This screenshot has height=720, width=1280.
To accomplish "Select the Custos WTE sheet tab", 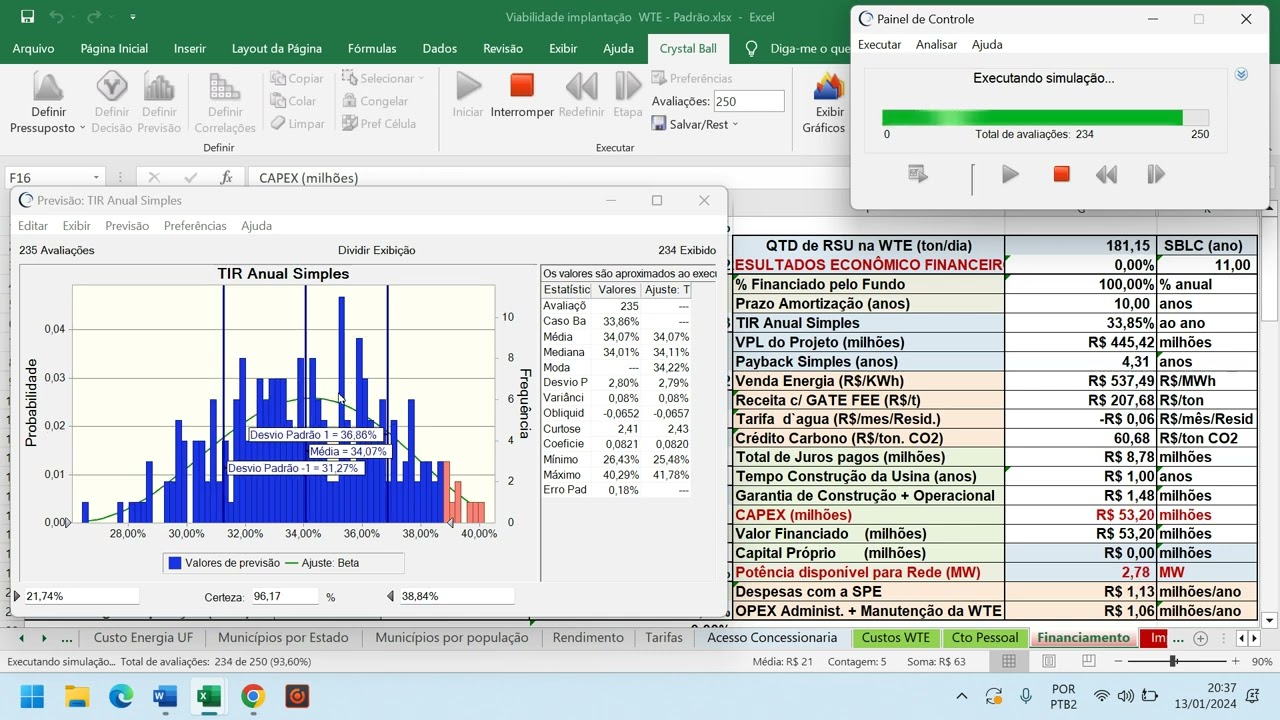I will point(896,637).
